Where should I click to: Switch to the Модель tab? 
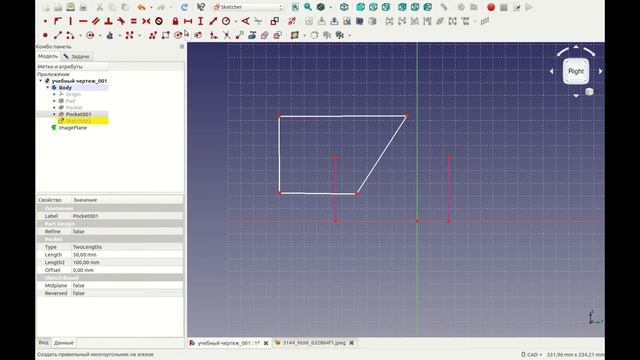tap(48, 56)
